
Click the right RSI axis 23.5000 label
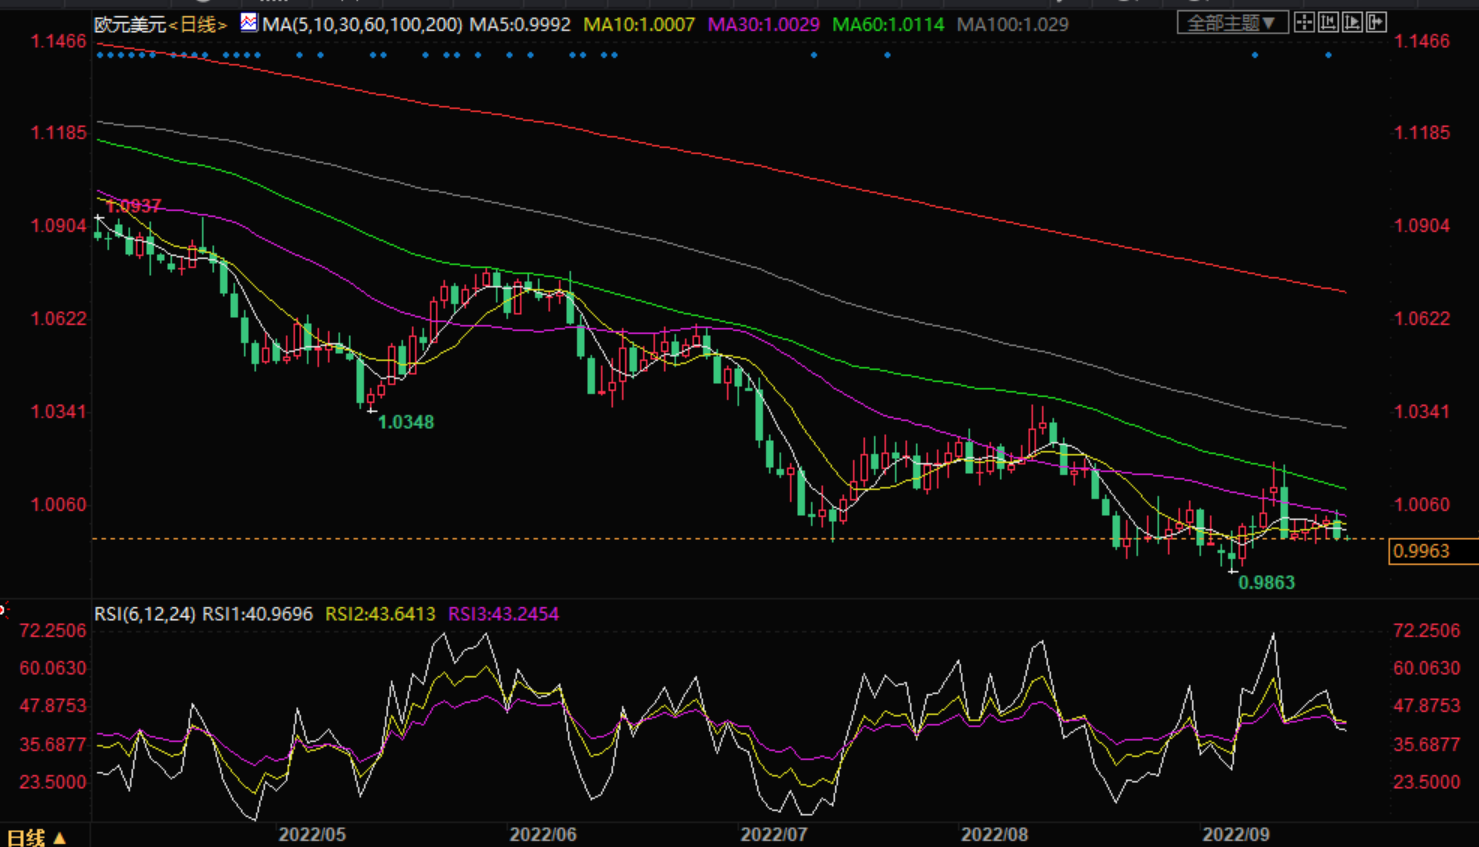[1427, 781]
